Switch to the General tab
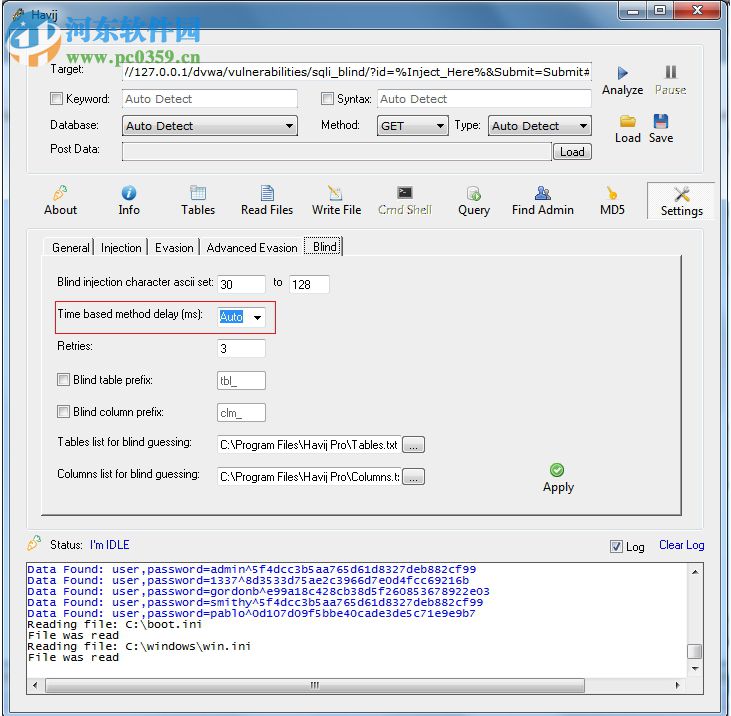Screen dimensions: 731x716 click(x=70, y=248)
